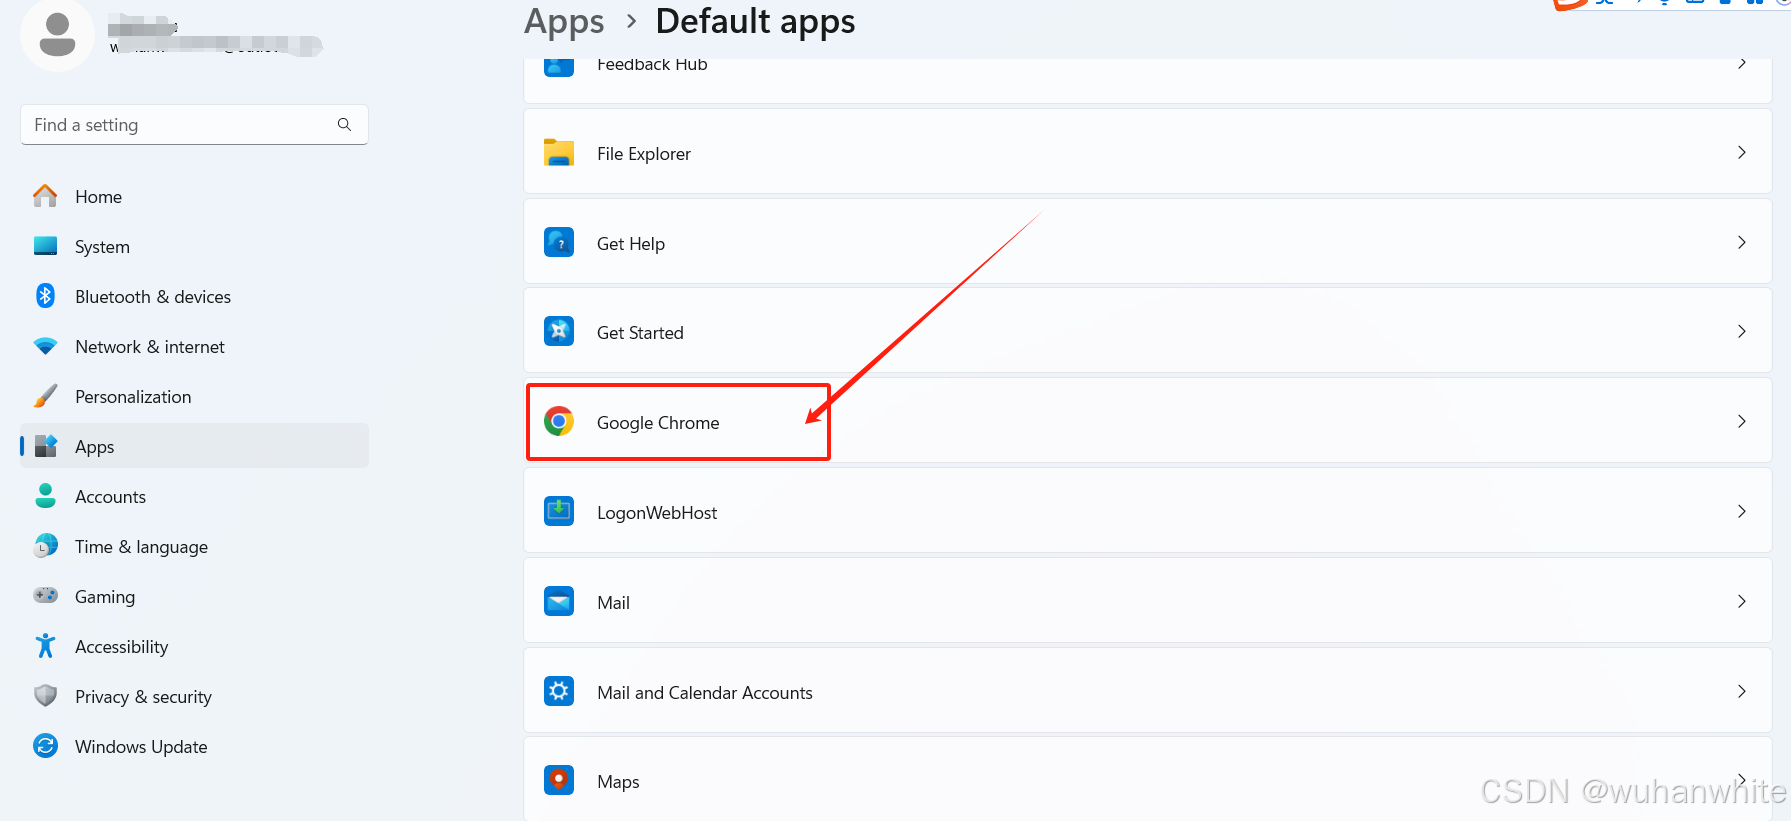Go to Bluetooth & devices settings
Viewport: 1791px width, 821px height.
[194, 297]
